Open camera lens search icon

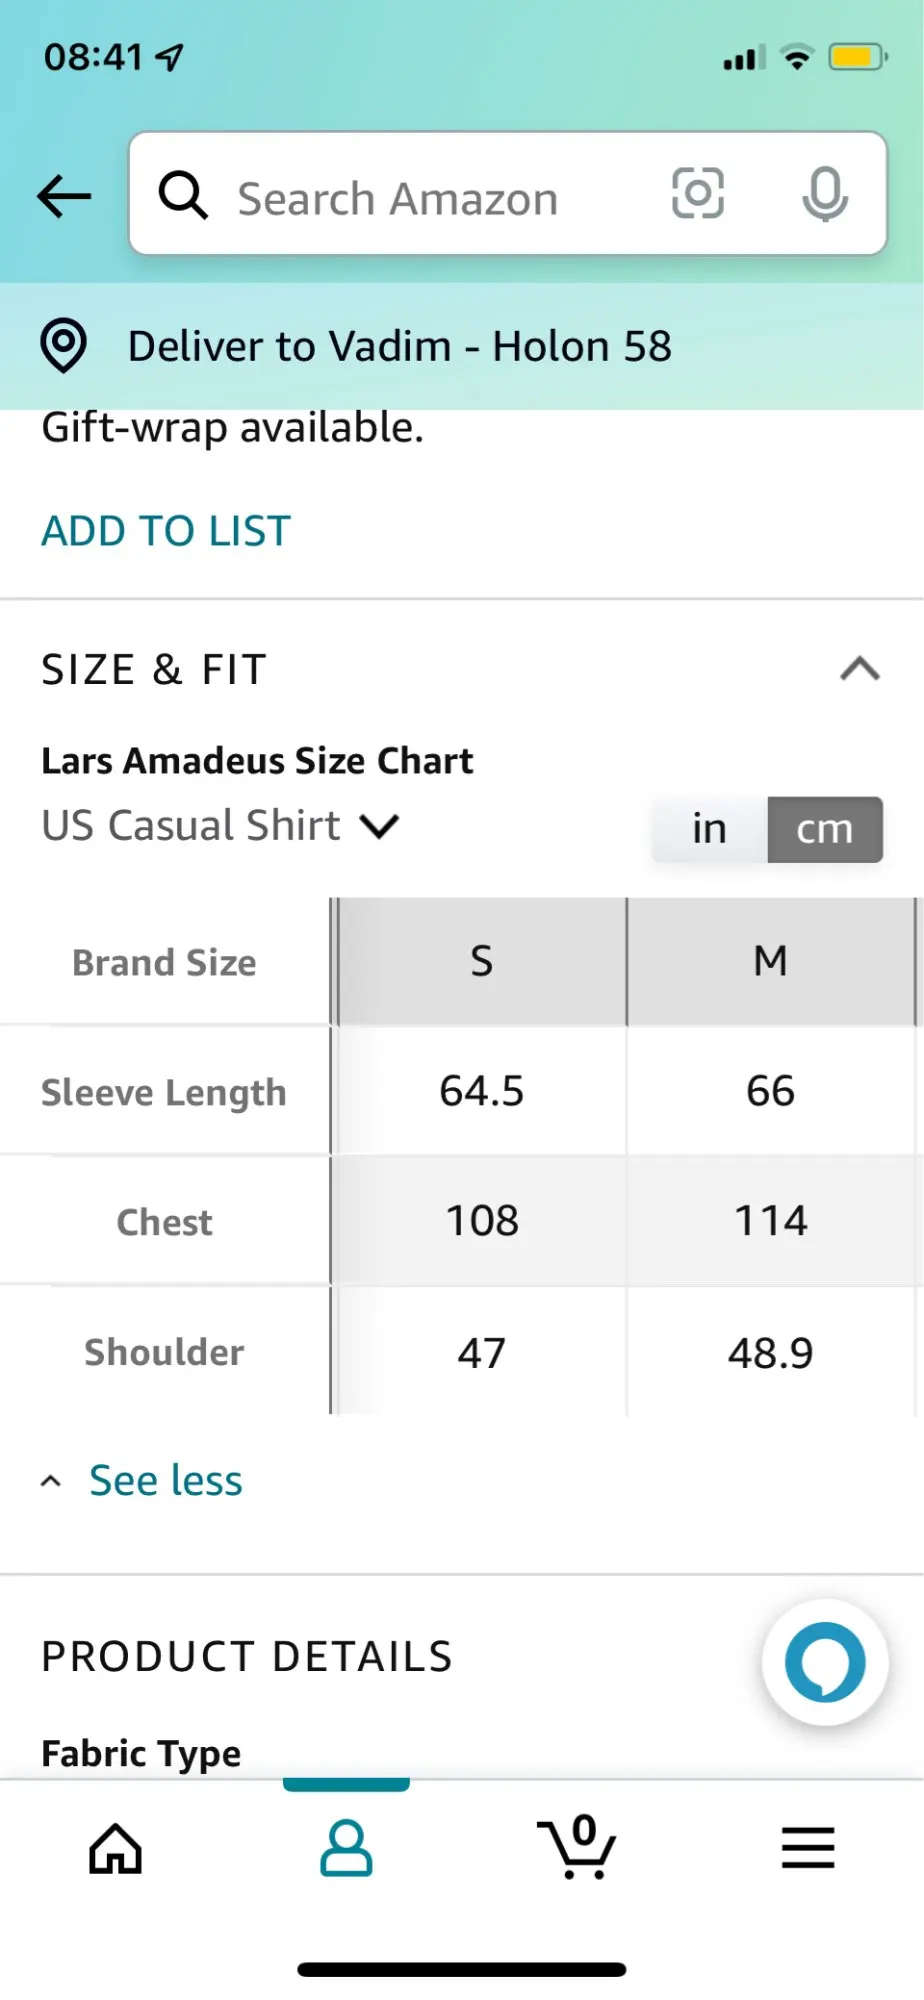[x=697, y=193]
